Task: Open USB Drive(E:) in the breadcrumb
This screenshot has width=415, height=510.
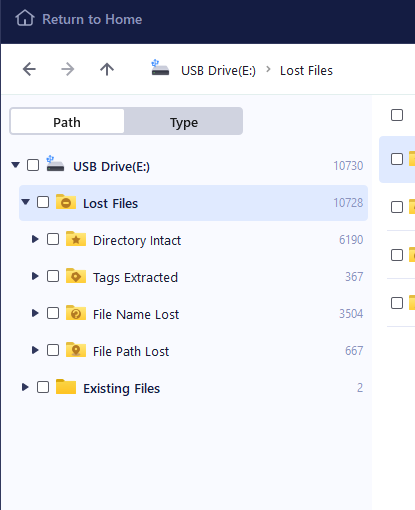Action: click(x=218, y=70)
